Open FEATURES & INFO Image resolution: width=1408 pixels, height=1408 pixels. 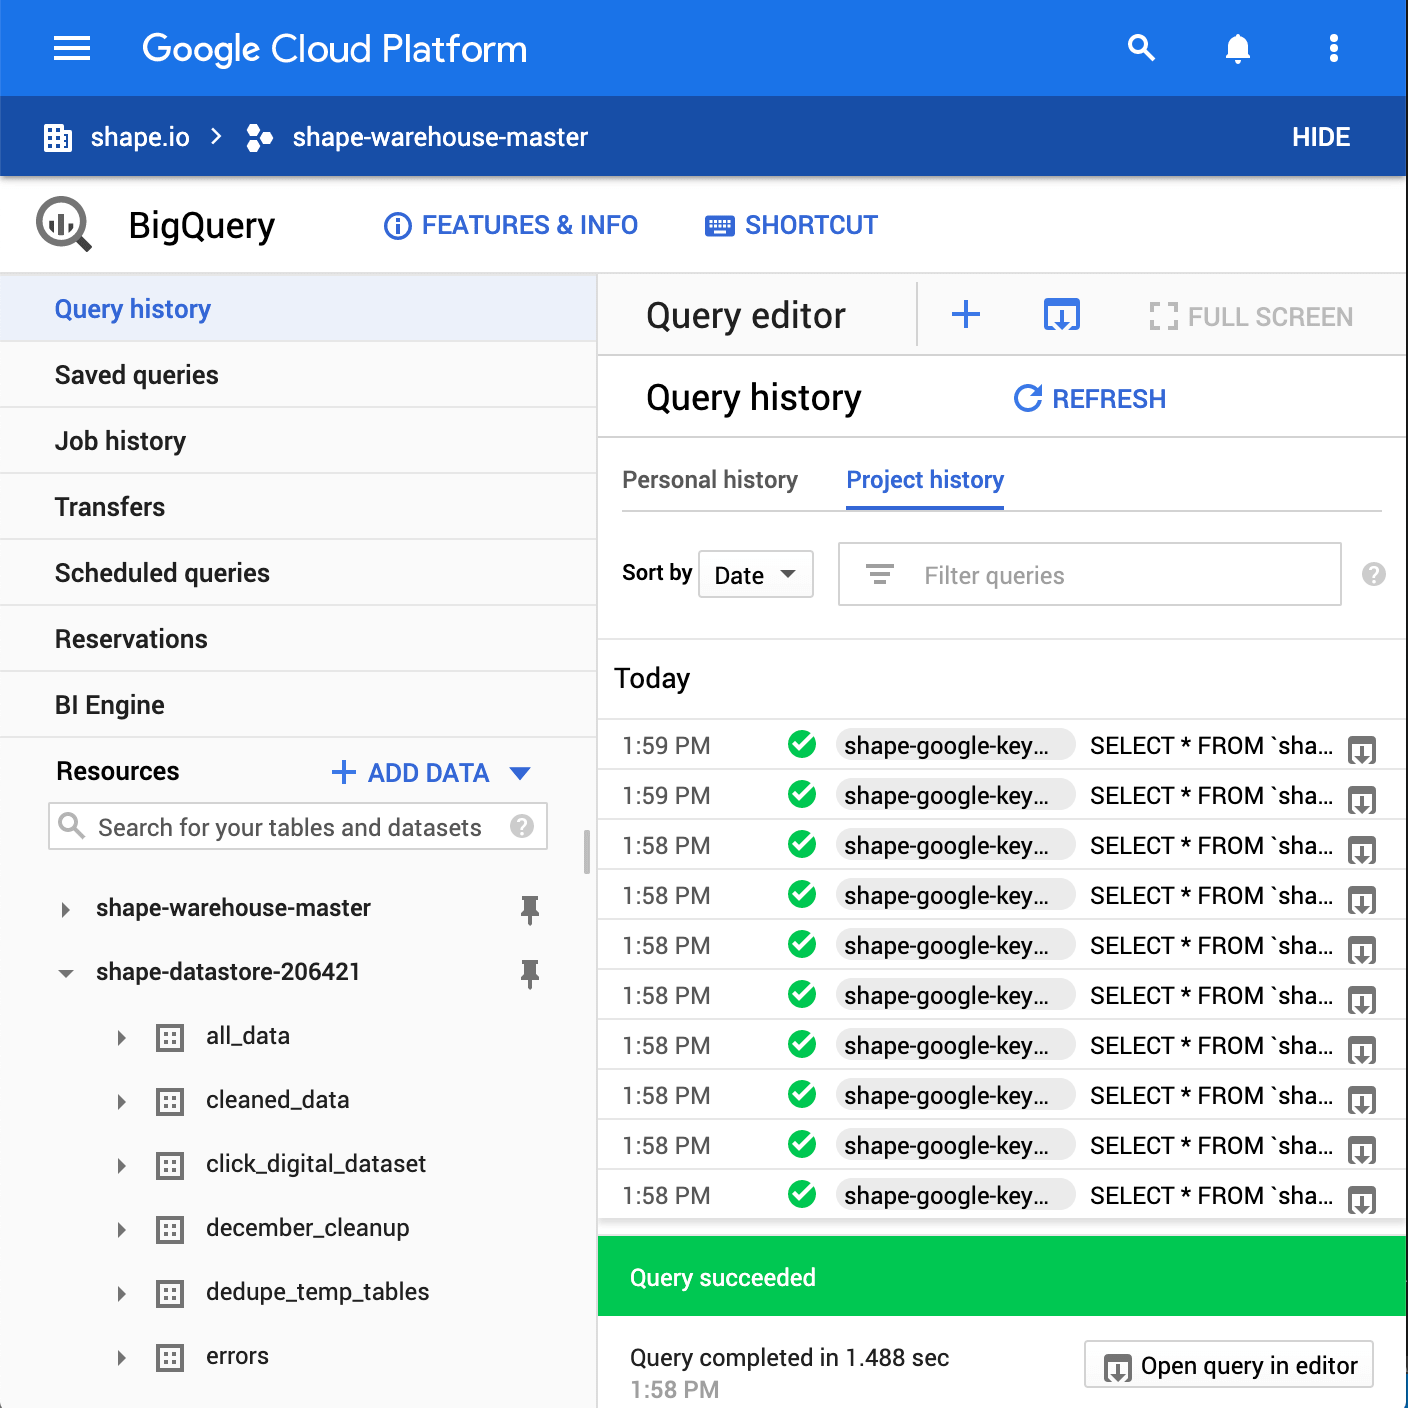click(x=511, y=225)
